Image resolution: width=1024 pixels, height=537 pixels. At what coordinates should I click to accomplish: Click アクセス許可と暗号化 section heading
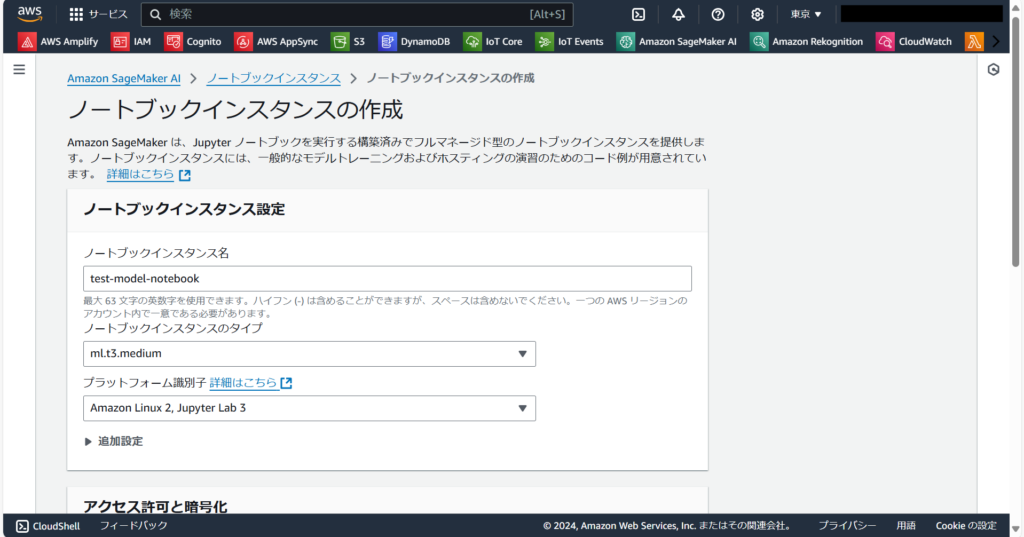tap(155, 506)
